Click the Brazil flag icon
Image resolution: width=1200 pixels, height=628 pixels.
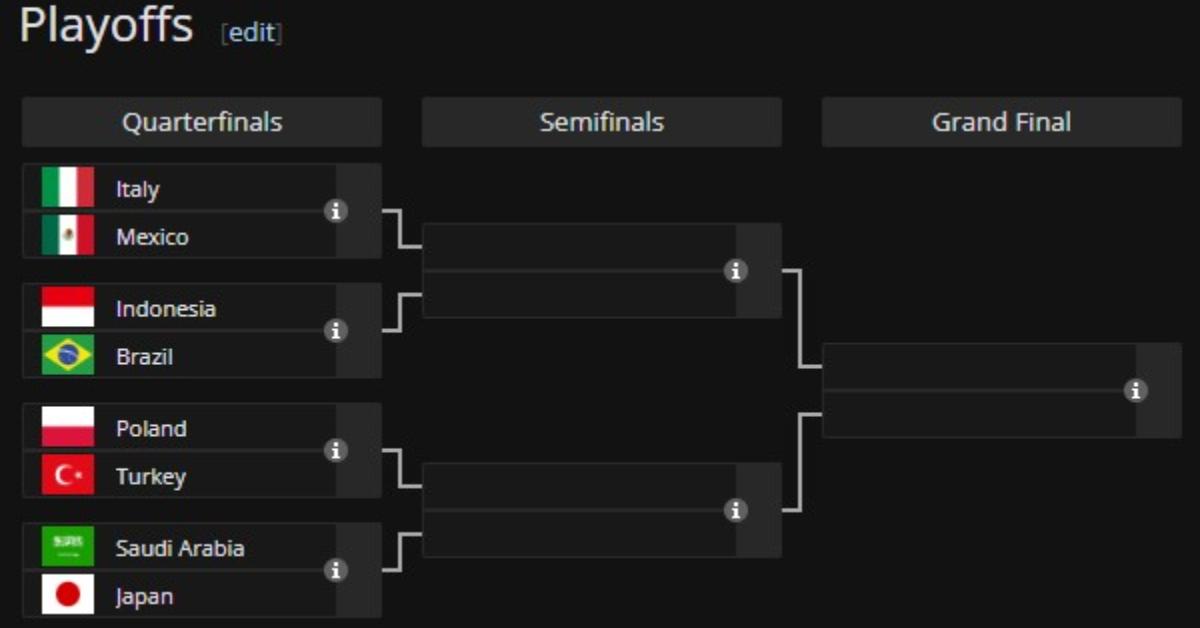coord(68,356)
